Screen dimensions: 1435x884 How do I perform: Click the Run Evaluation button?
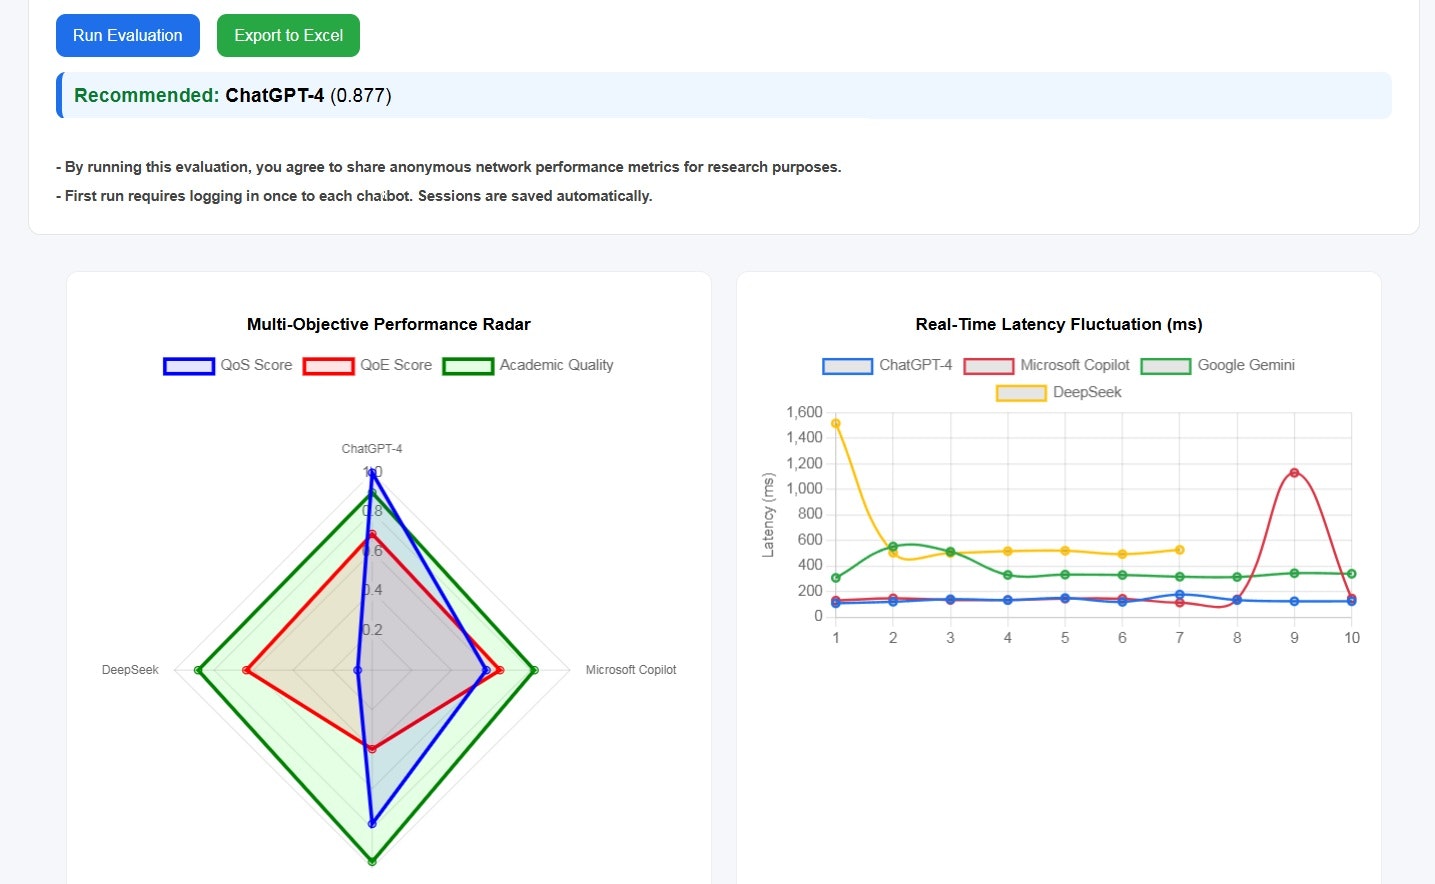pos(128,36)
